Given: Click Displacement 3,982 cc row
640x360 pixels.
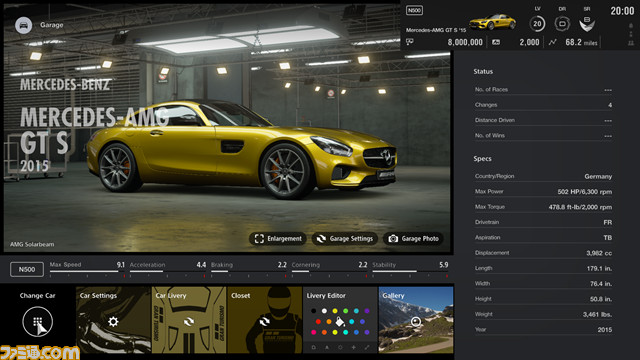Looking at the screenshot, I should click(543, 253).
